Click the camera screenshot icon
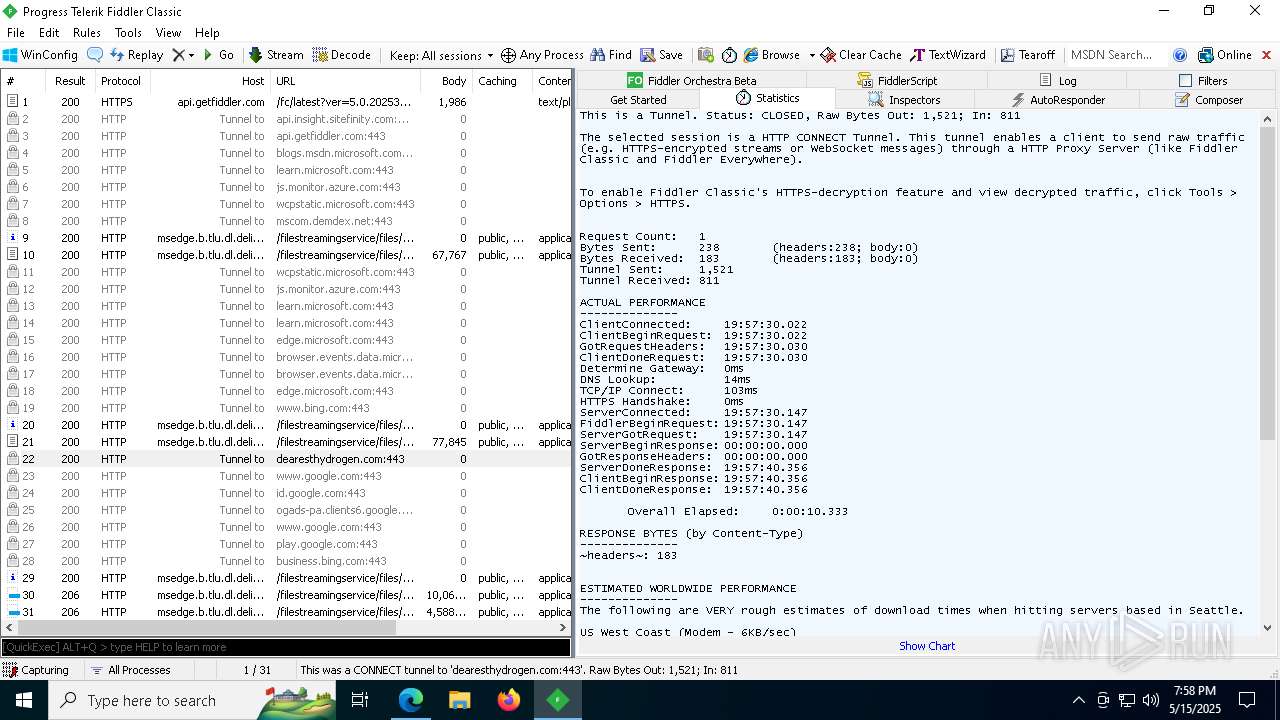 coord(706,55)
